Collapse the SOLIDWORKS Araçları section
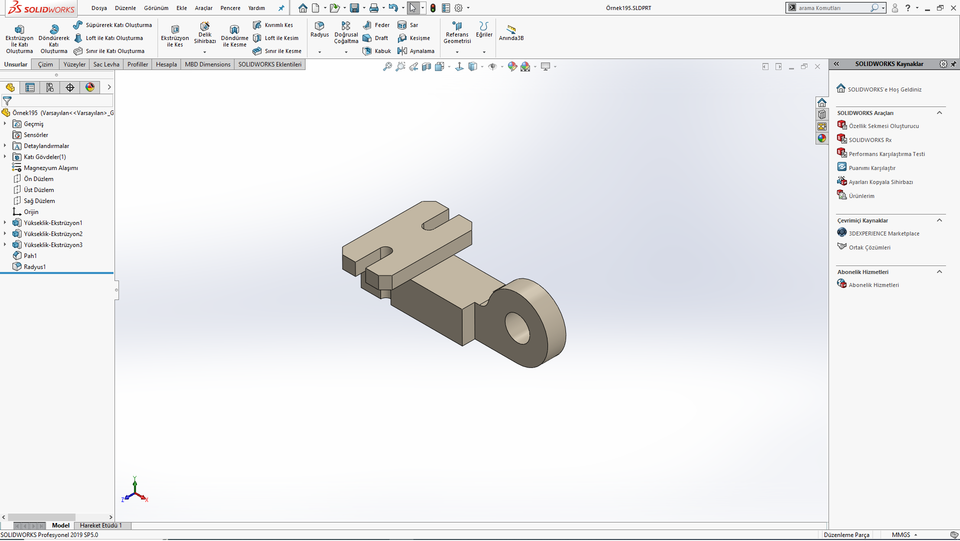 [940, 113]
